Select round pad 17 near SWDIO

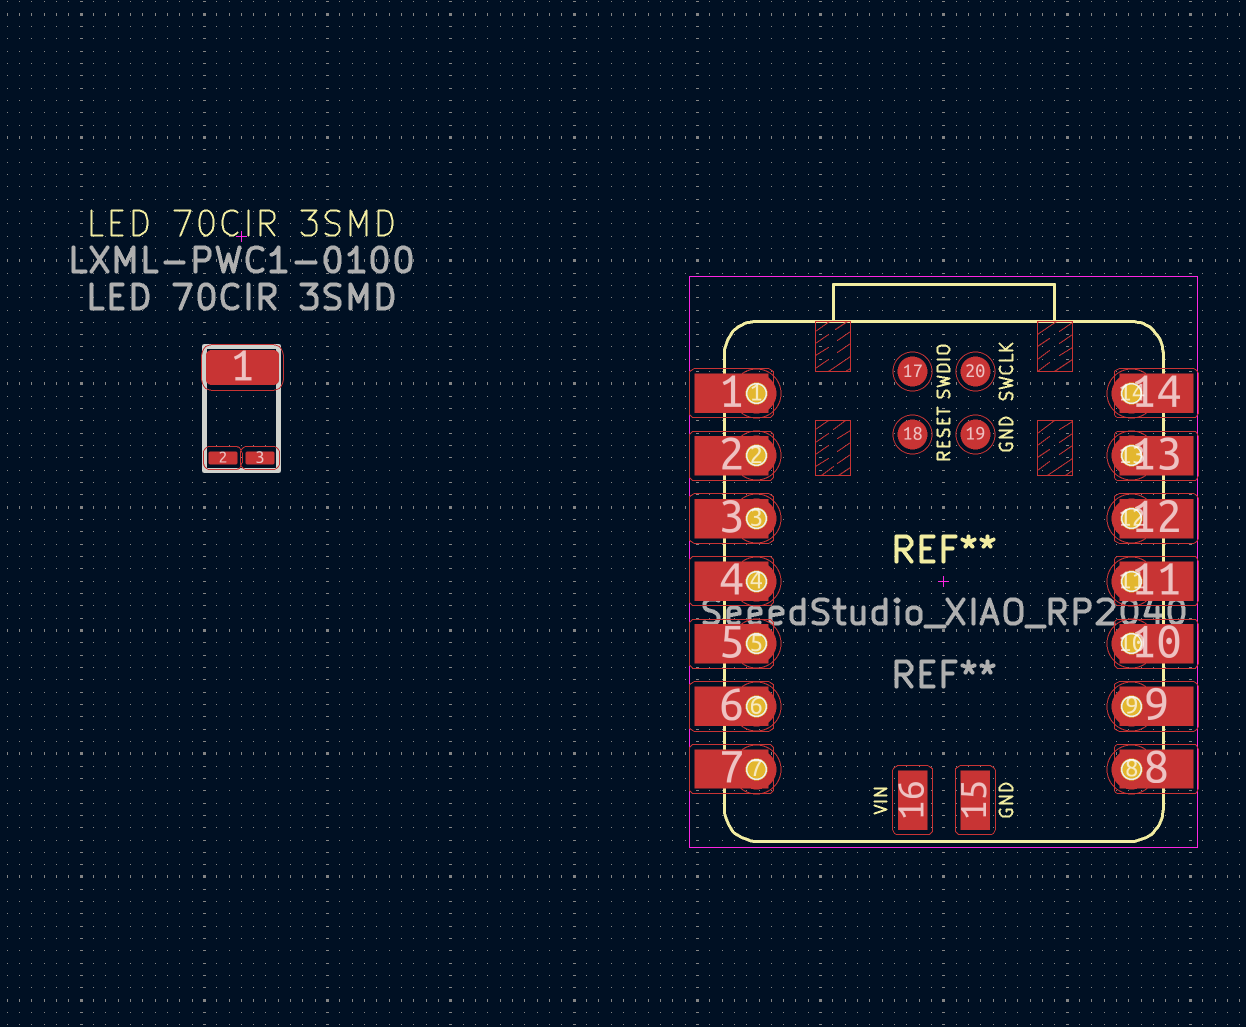click(912, 372)
